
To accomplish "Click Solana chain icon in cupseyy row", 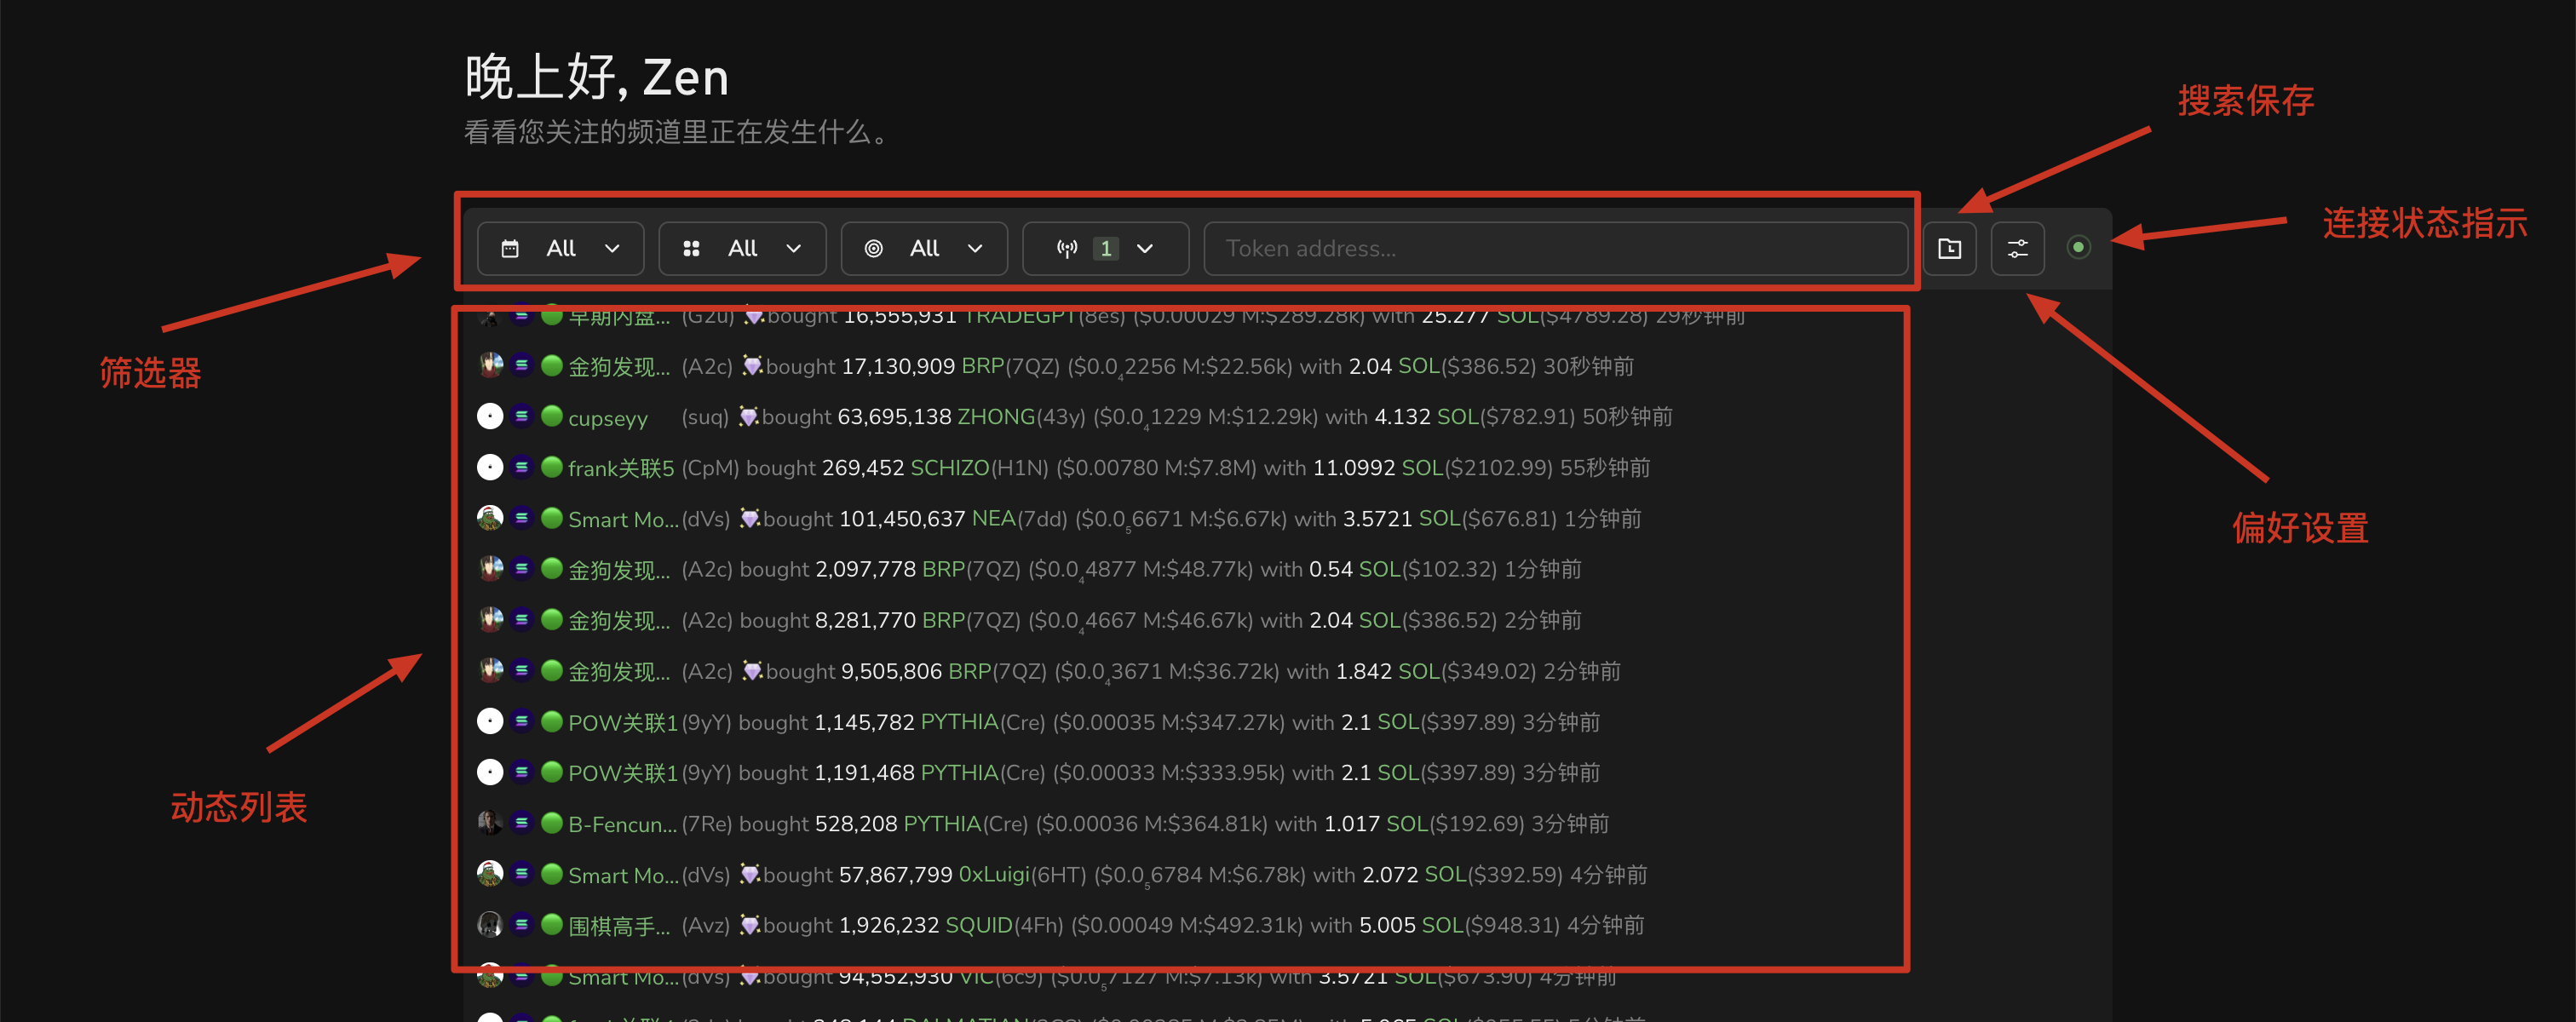I will click(521, 416).
